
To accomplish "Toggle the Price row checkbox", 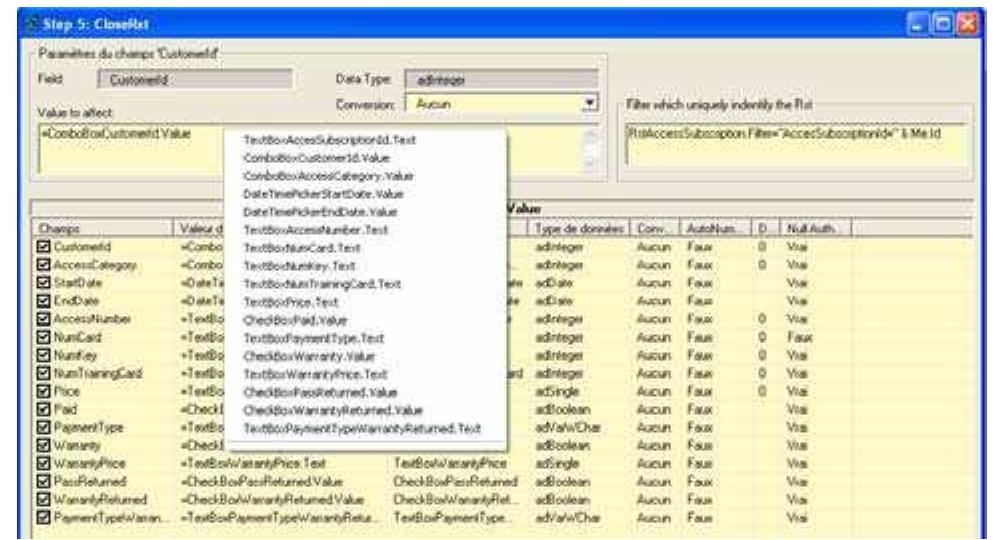I will pyautogui.click(x=43, y=391).
